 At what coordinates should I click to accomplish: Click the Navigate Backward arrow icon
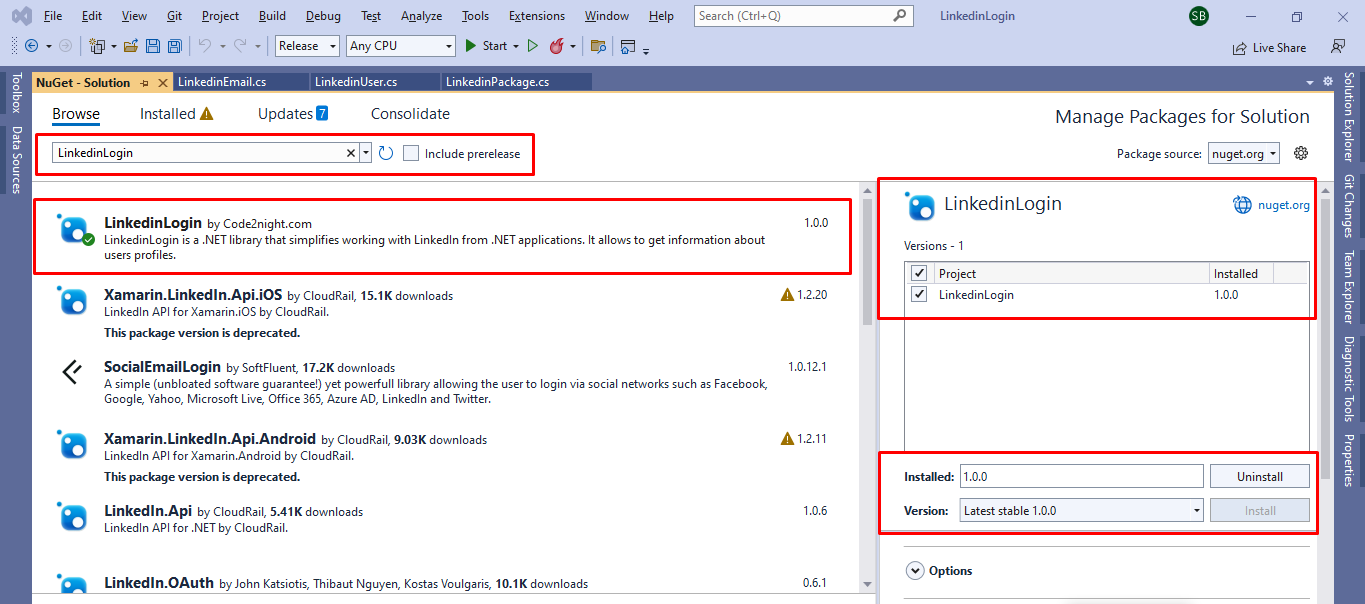31,46
